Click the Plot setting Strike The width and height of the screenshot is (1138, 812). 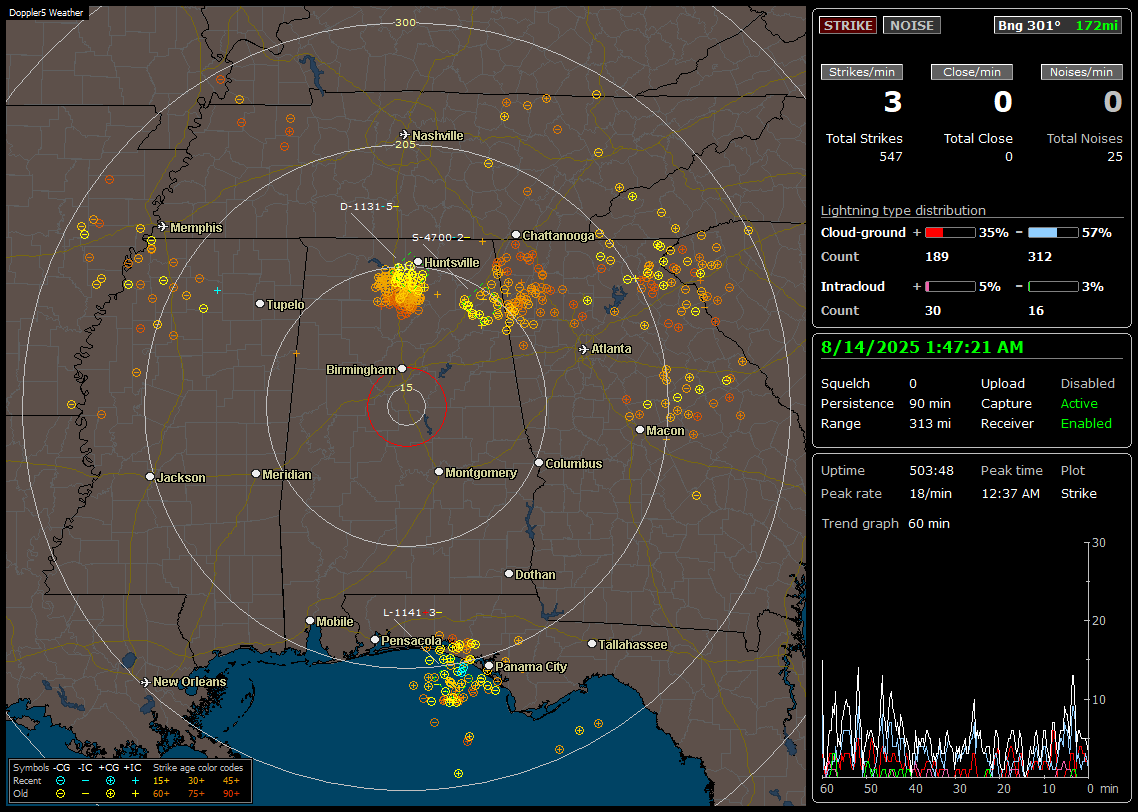click(x=1078, y=493)
